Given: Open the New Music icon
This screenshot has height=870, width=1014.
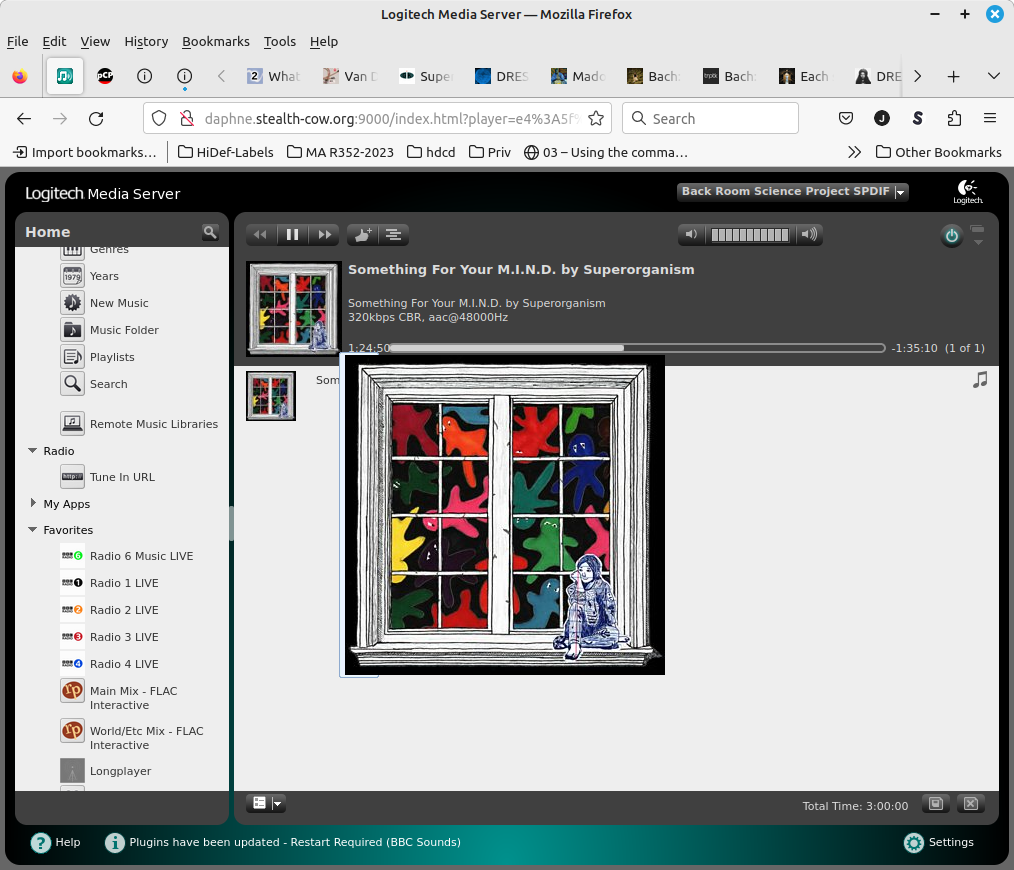Looking at the screenshot, I should tap(72, 303).
